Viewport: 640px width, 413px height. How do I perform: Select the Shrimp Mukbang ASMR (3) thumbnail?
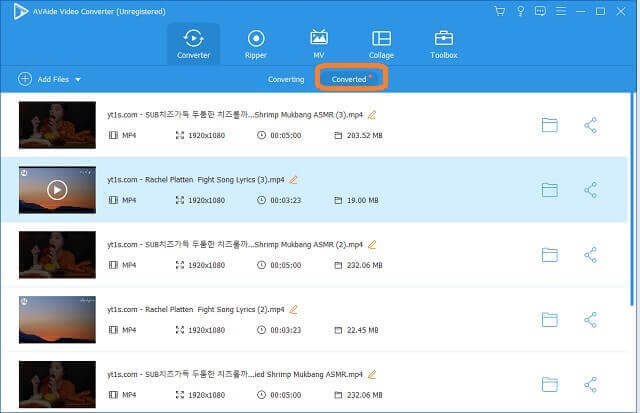[57, 125]
